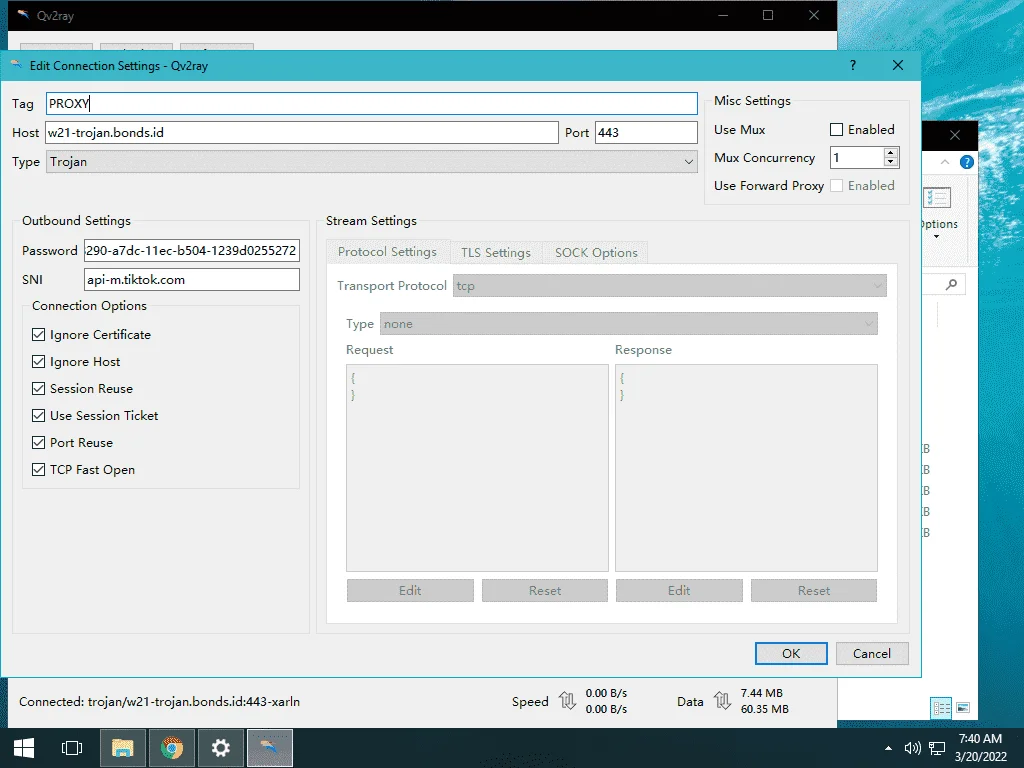Show hidden tray icons chevron

888,748
